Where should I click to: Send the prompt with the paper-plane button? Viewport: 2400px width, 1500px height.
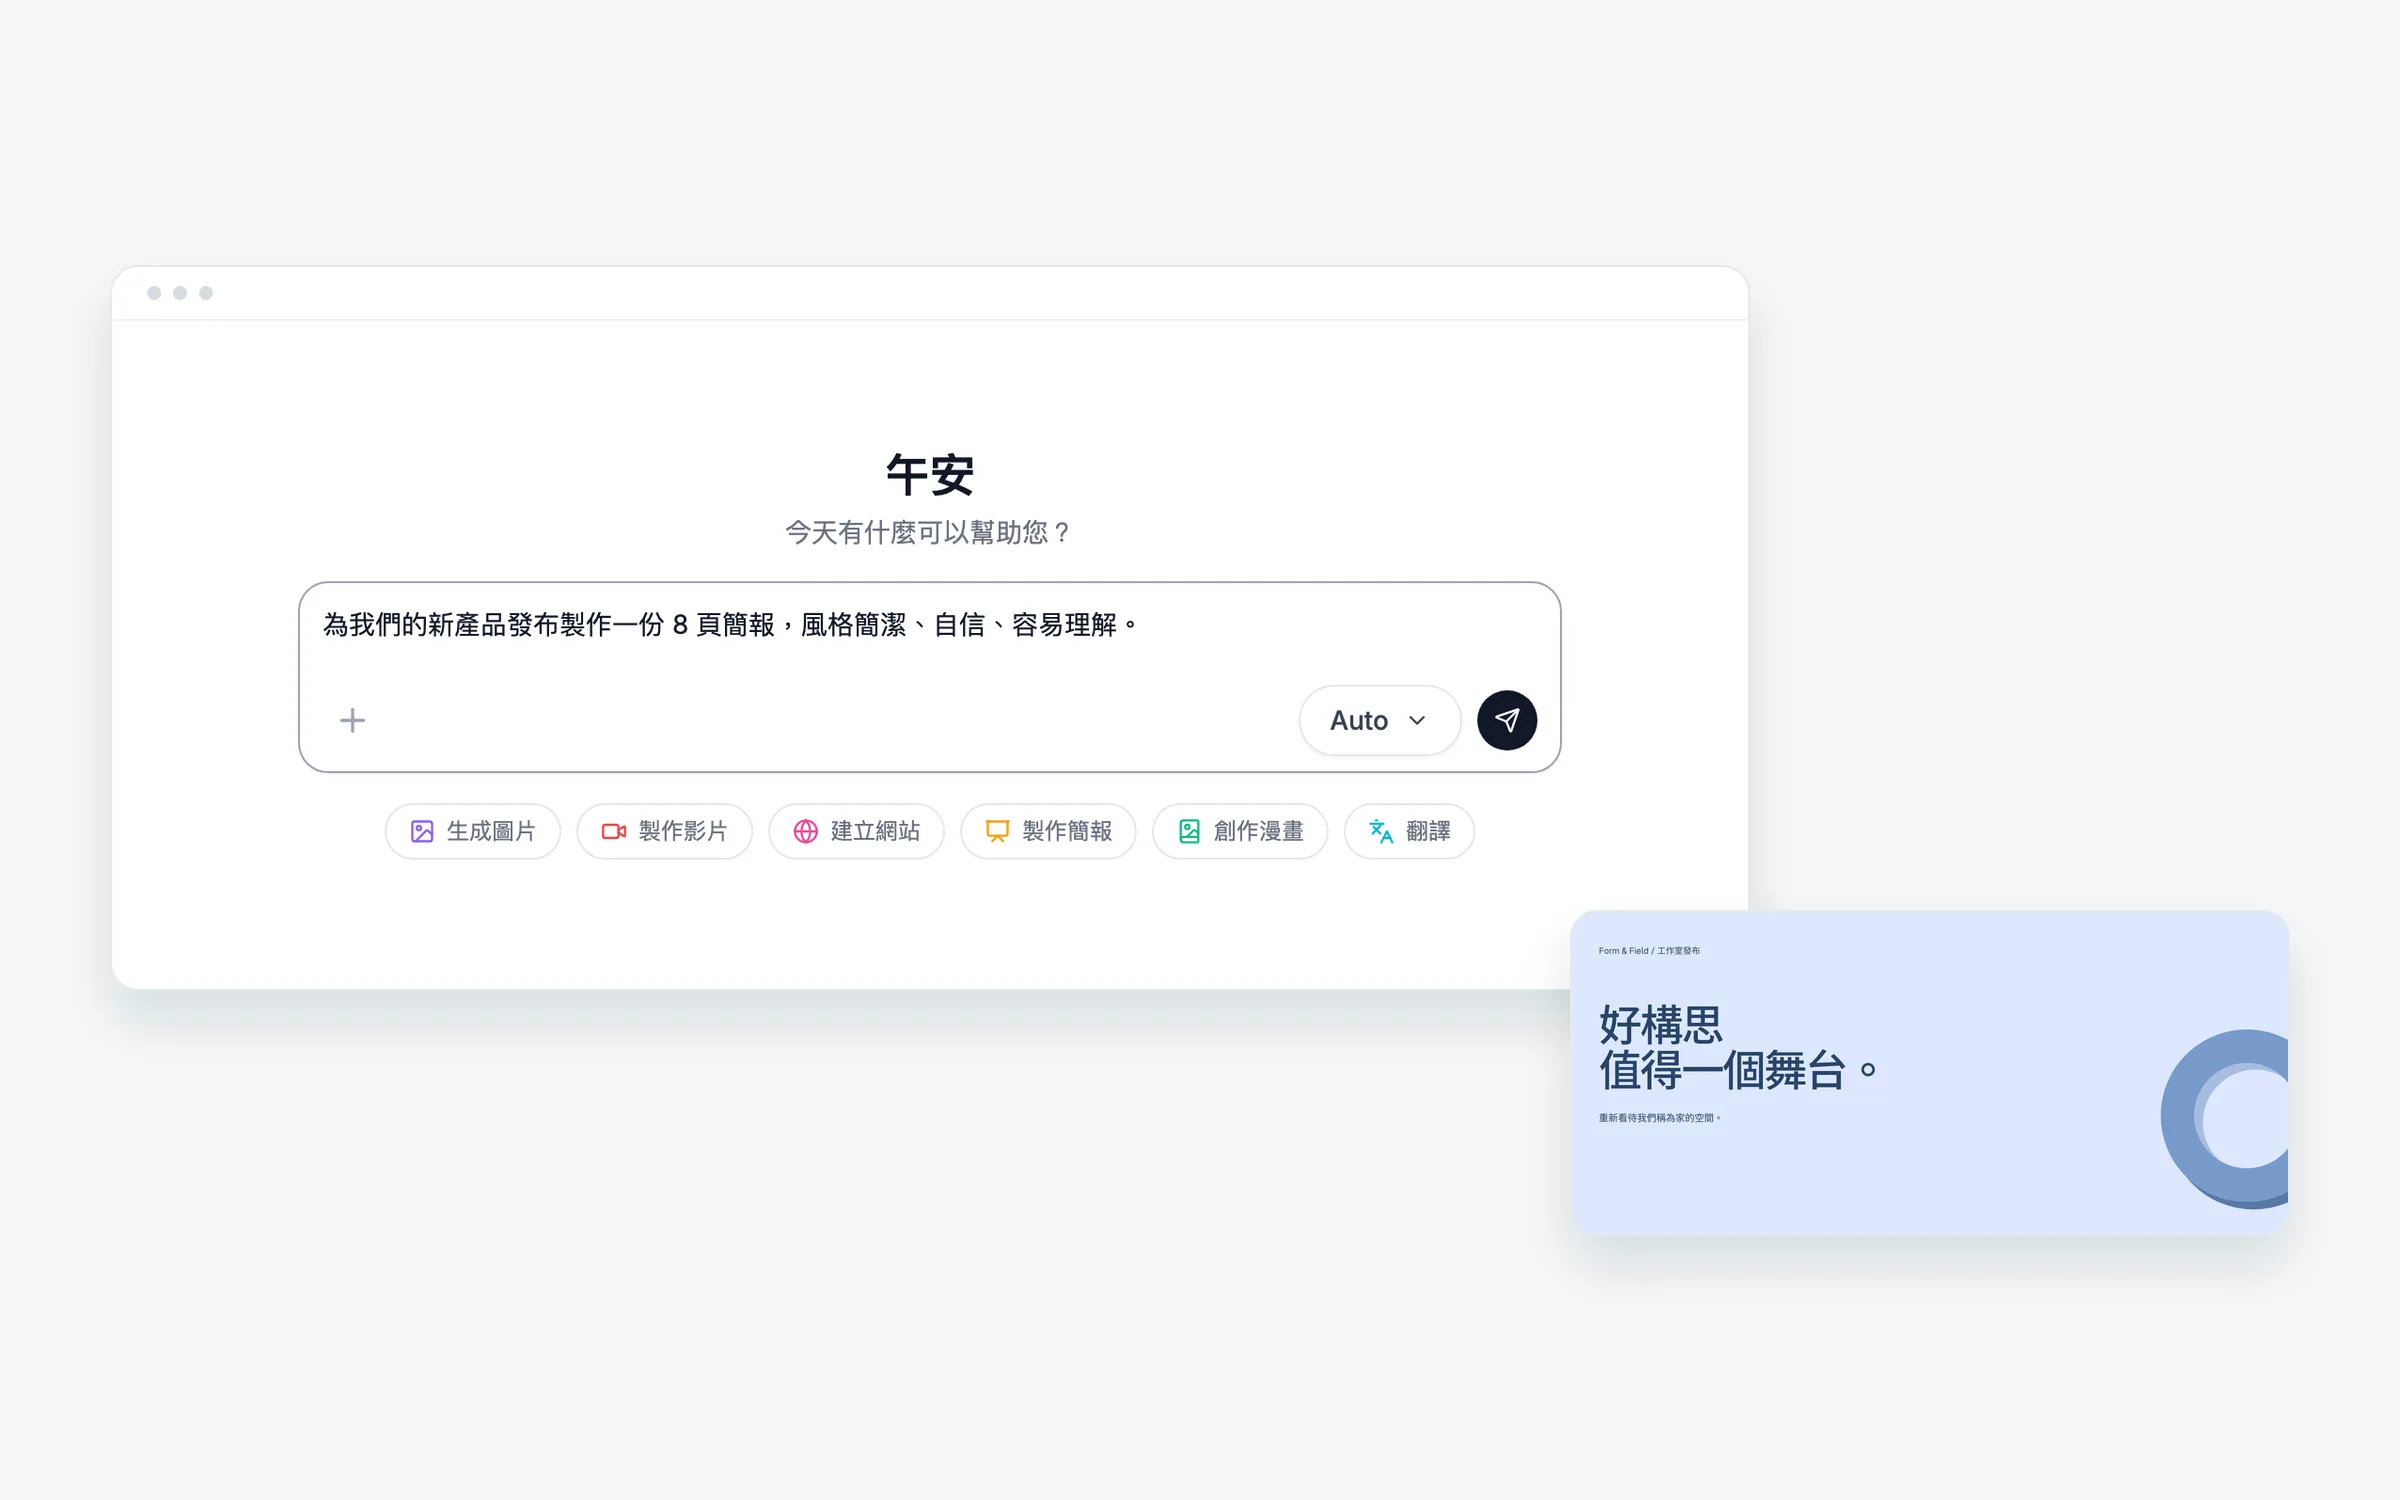[x=1507, y=720]
